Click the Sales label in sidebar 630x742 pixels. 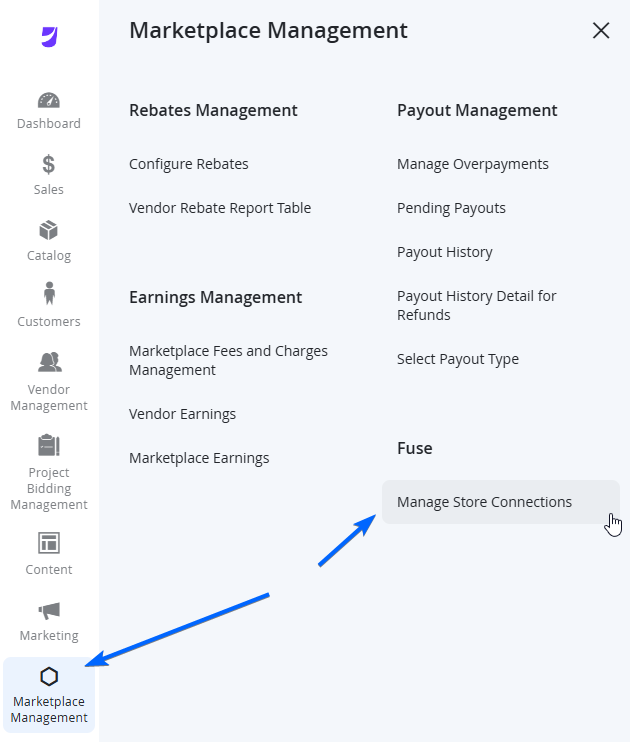[x=49, y=190]
